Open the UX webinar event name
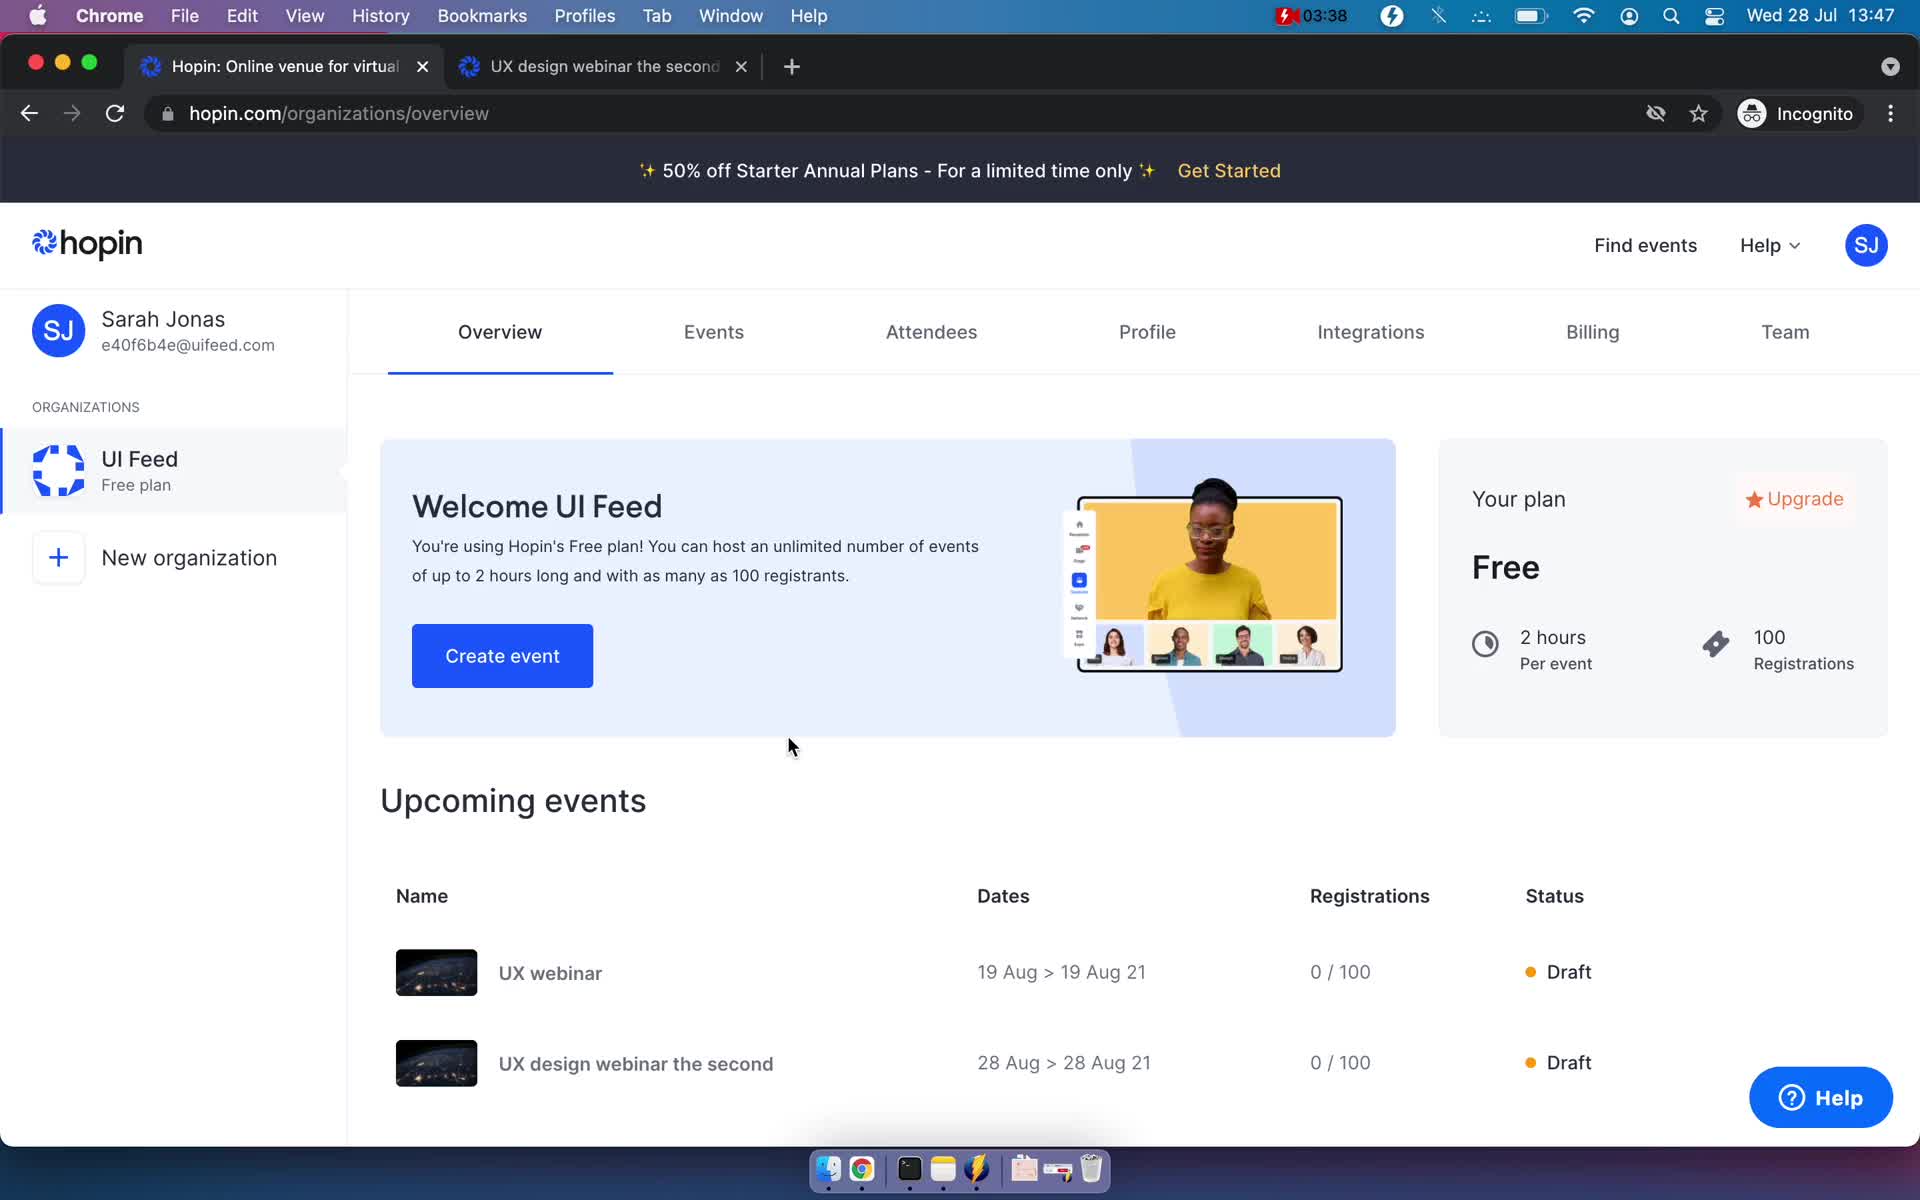Screen dimensions: 1920x1200 click(550, 973)
